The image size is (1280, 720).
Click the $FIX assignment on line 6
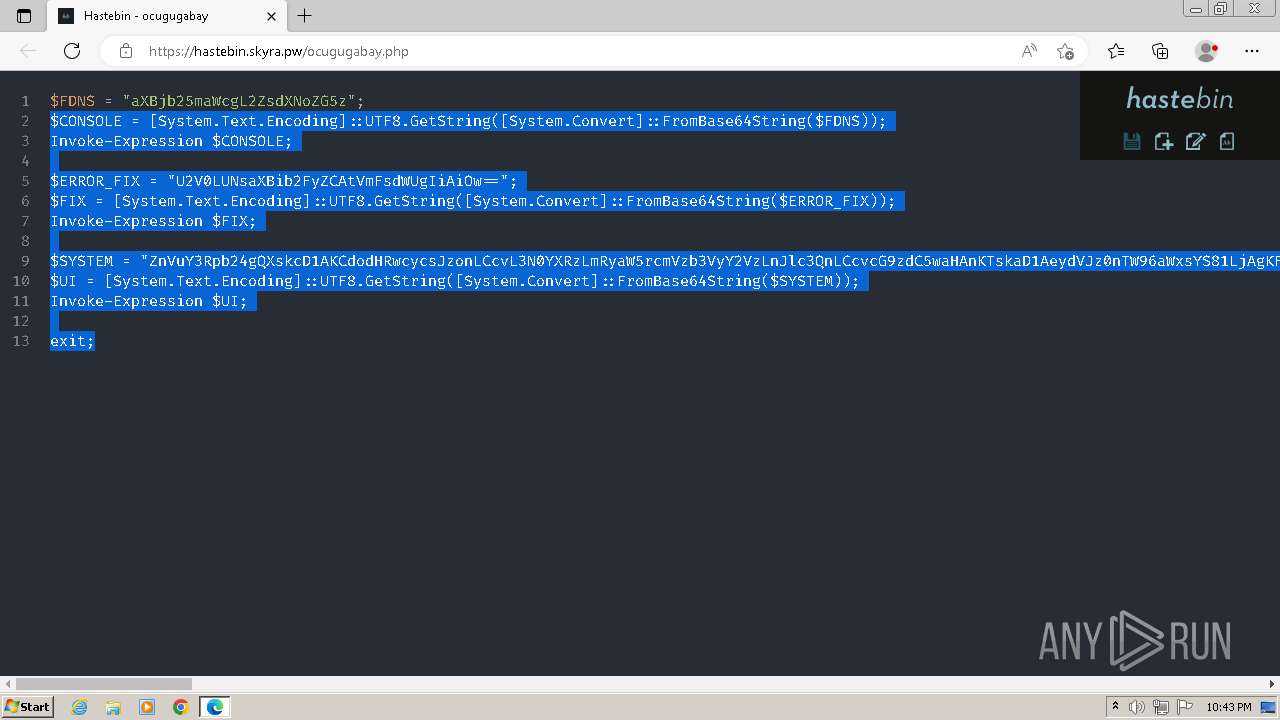473,201
